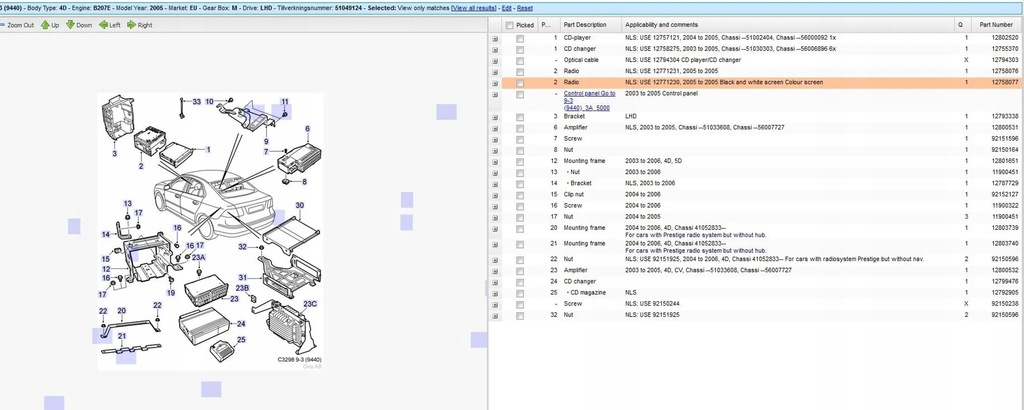Click the P... position column header
The image size is (1024, 410).
click(x=546, y=25)
